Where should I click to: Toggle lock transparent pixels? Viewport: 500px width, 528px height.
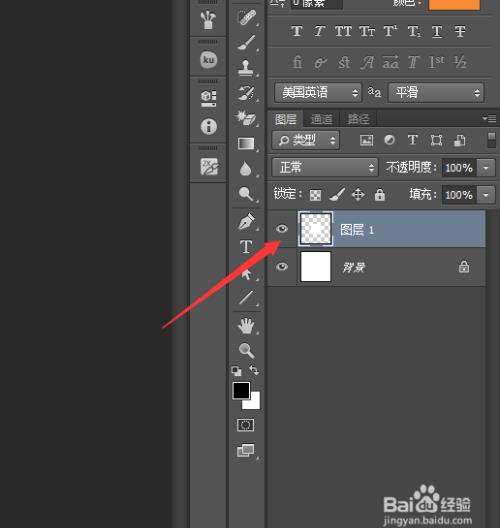point(315,195)
